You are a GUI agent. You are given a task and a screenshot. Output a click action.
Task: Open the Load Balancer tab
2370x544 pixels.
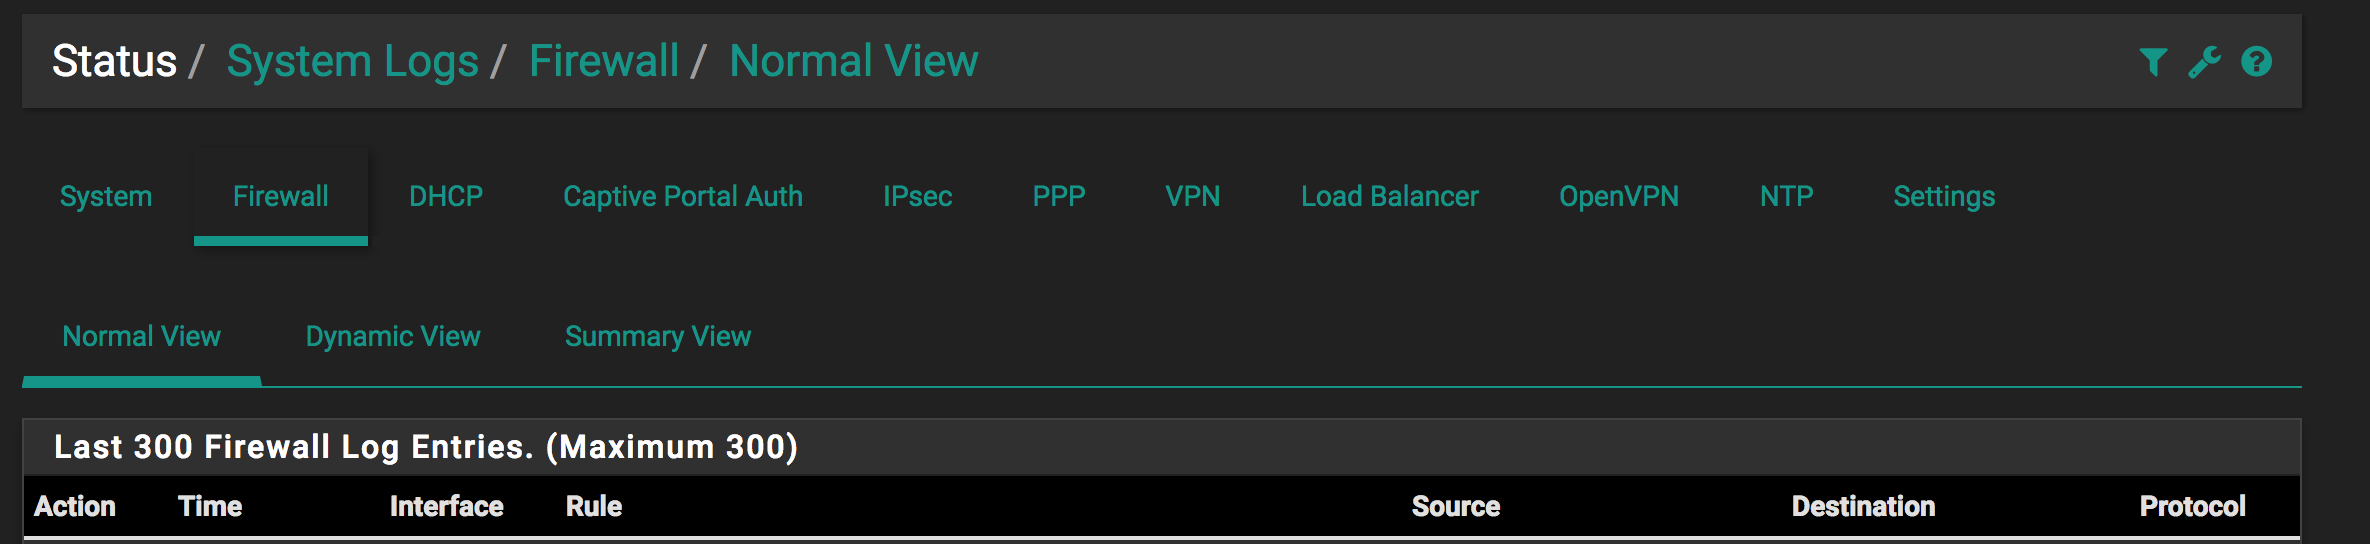[1389, 196]
